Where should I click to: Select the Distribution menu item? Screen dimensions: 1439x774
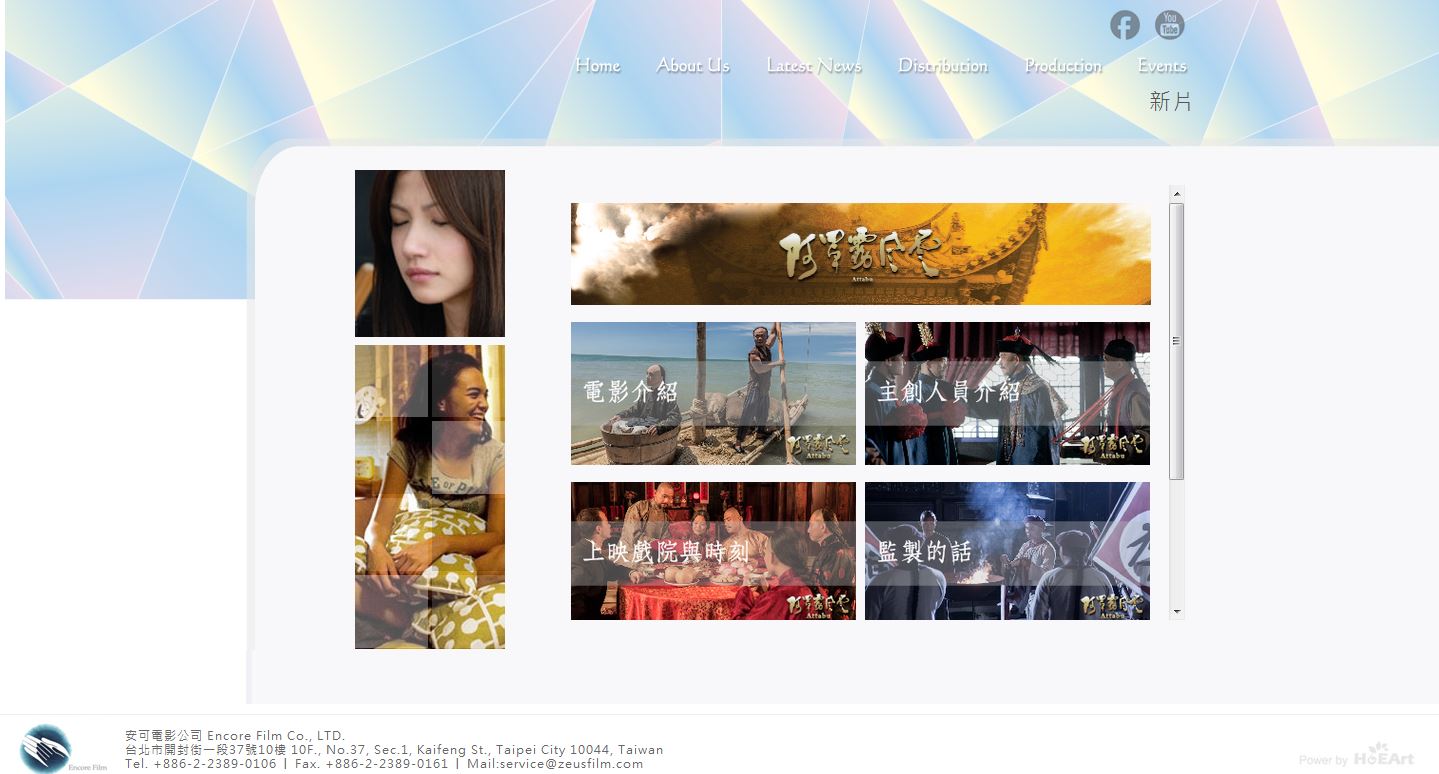point(942,66)
